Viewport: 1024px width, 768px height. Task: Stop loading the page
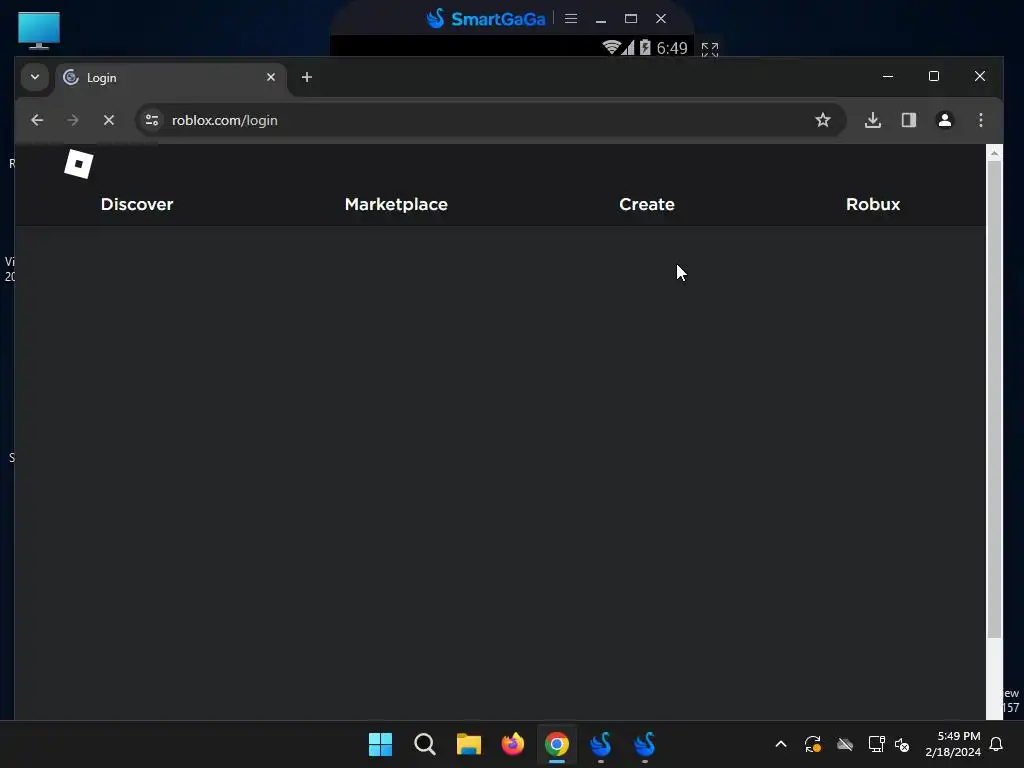[109, 120]
